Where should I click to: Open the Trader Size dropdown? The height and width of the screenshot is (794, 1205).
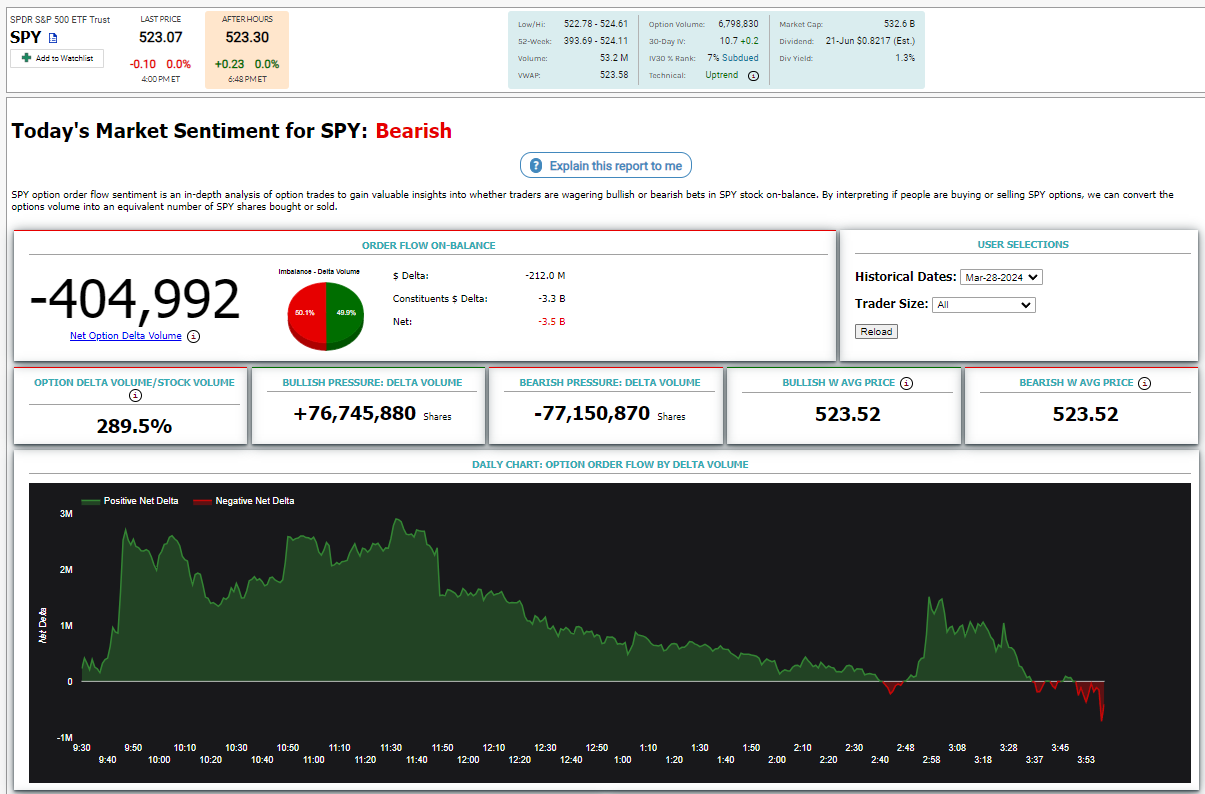click(x=983, y=305)
